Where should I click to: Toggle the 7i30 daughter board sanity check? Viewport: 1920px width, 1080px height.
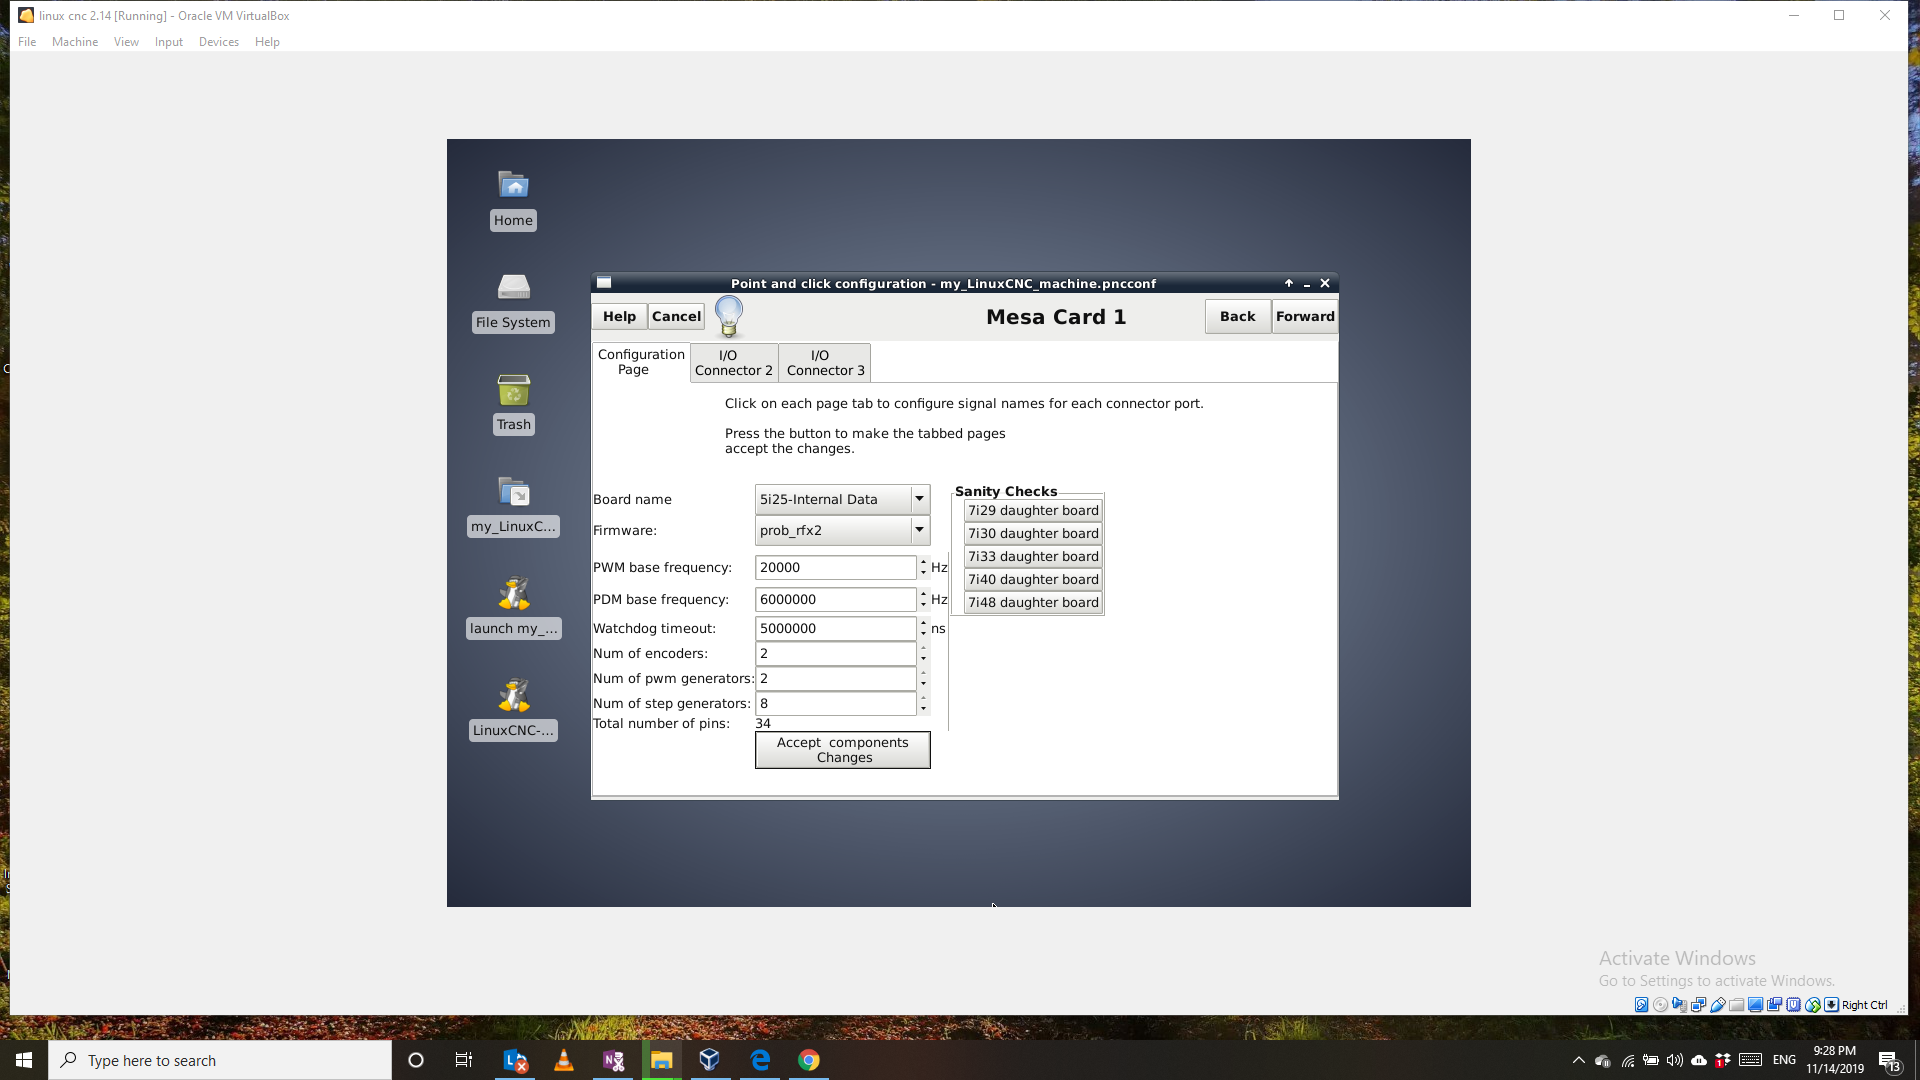pyautogui.click(x=1033, y=533)
